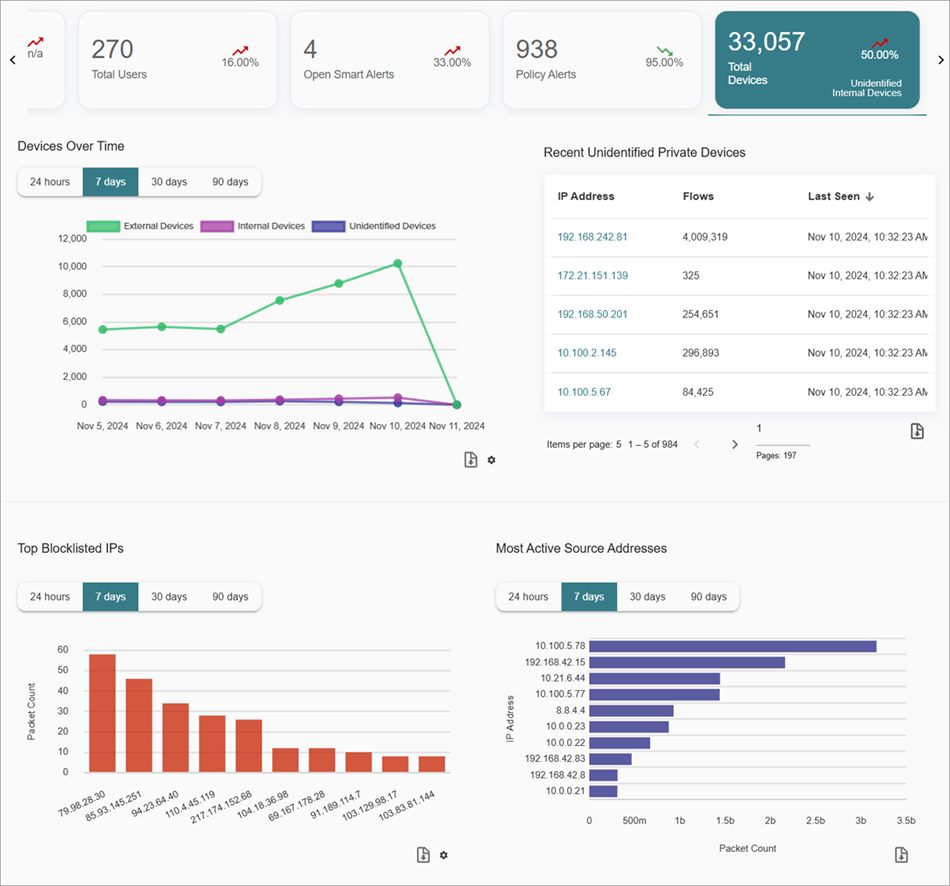Click the Total Devices trend arrow icon

(880, 42)
